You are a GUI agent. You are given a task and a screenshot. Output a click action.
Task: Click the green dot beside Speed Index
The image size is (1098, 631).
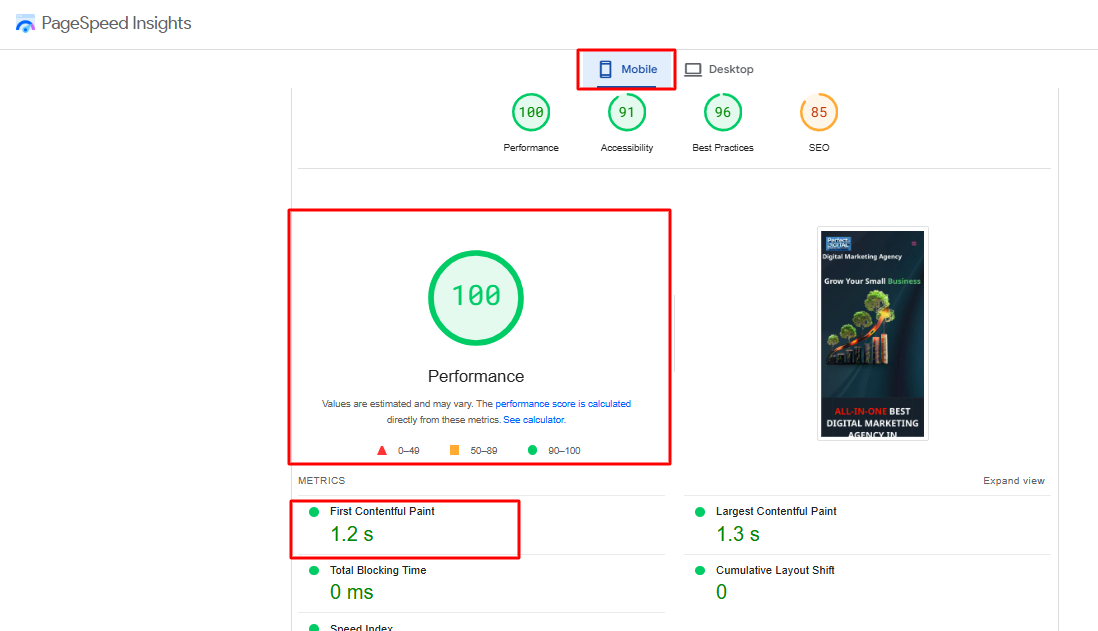[x=314, y=628]
